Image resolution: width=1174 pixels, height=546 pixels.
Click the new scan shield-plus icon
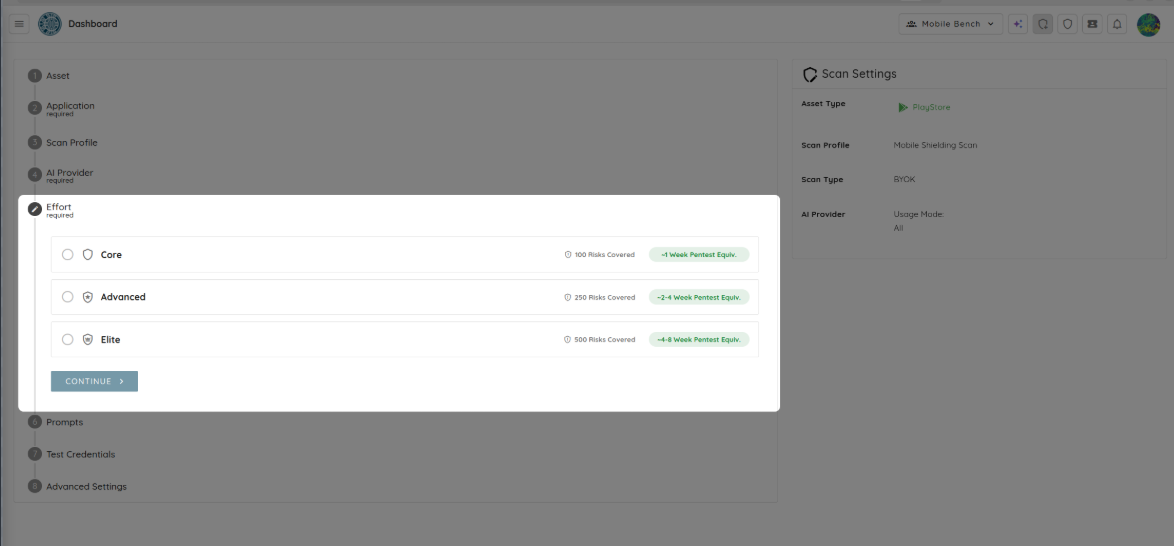1042,24
